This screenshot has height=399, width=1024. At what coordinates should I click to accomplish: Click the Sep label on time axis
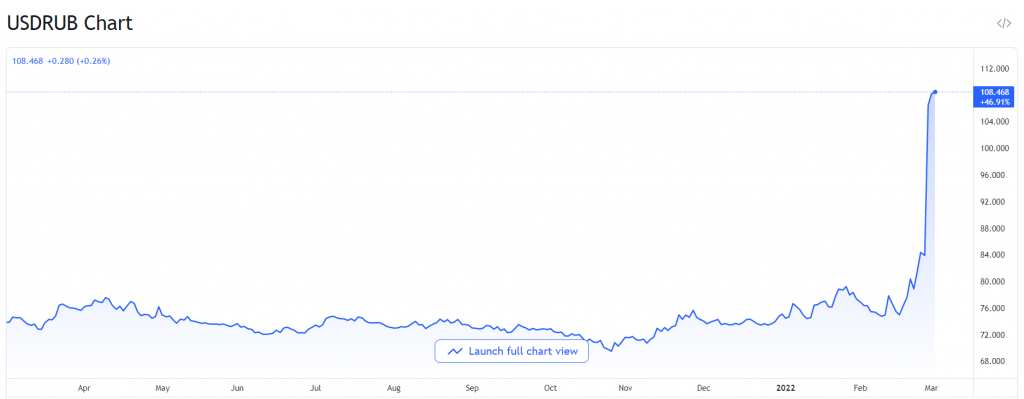(x=472, y=388)
